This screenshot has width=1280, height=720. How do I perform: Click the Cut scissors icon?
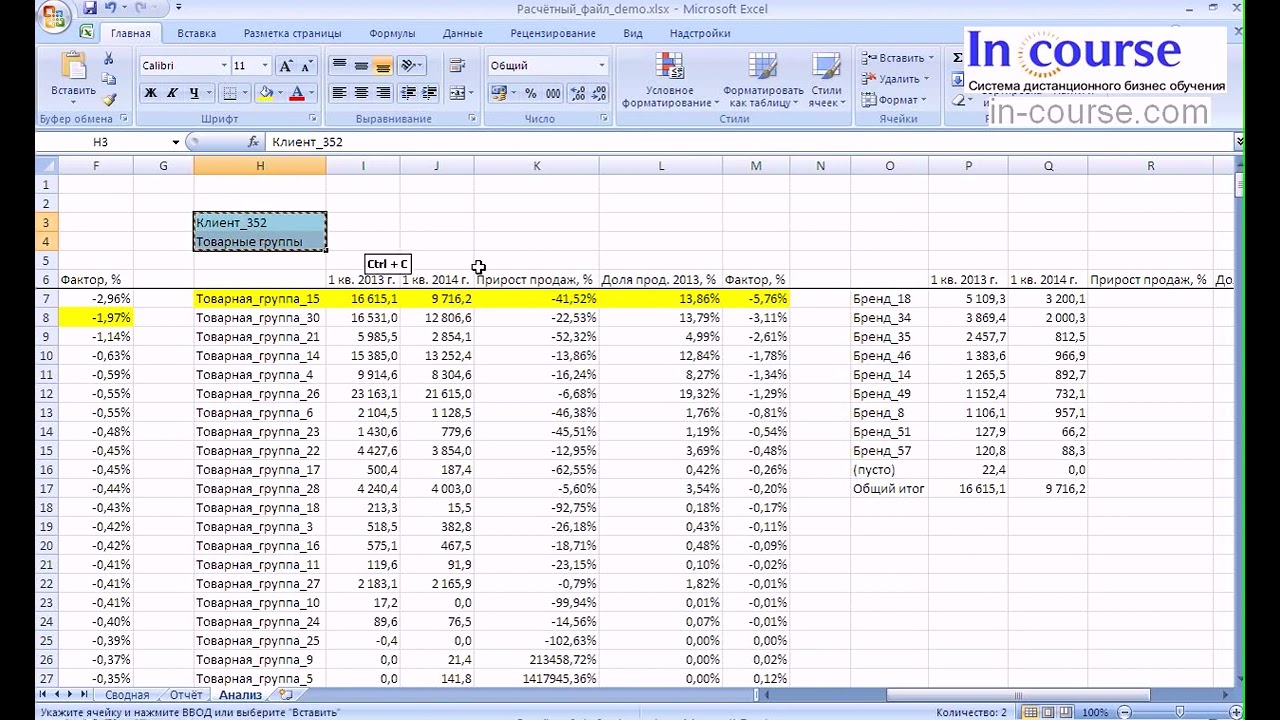[108, 59]
